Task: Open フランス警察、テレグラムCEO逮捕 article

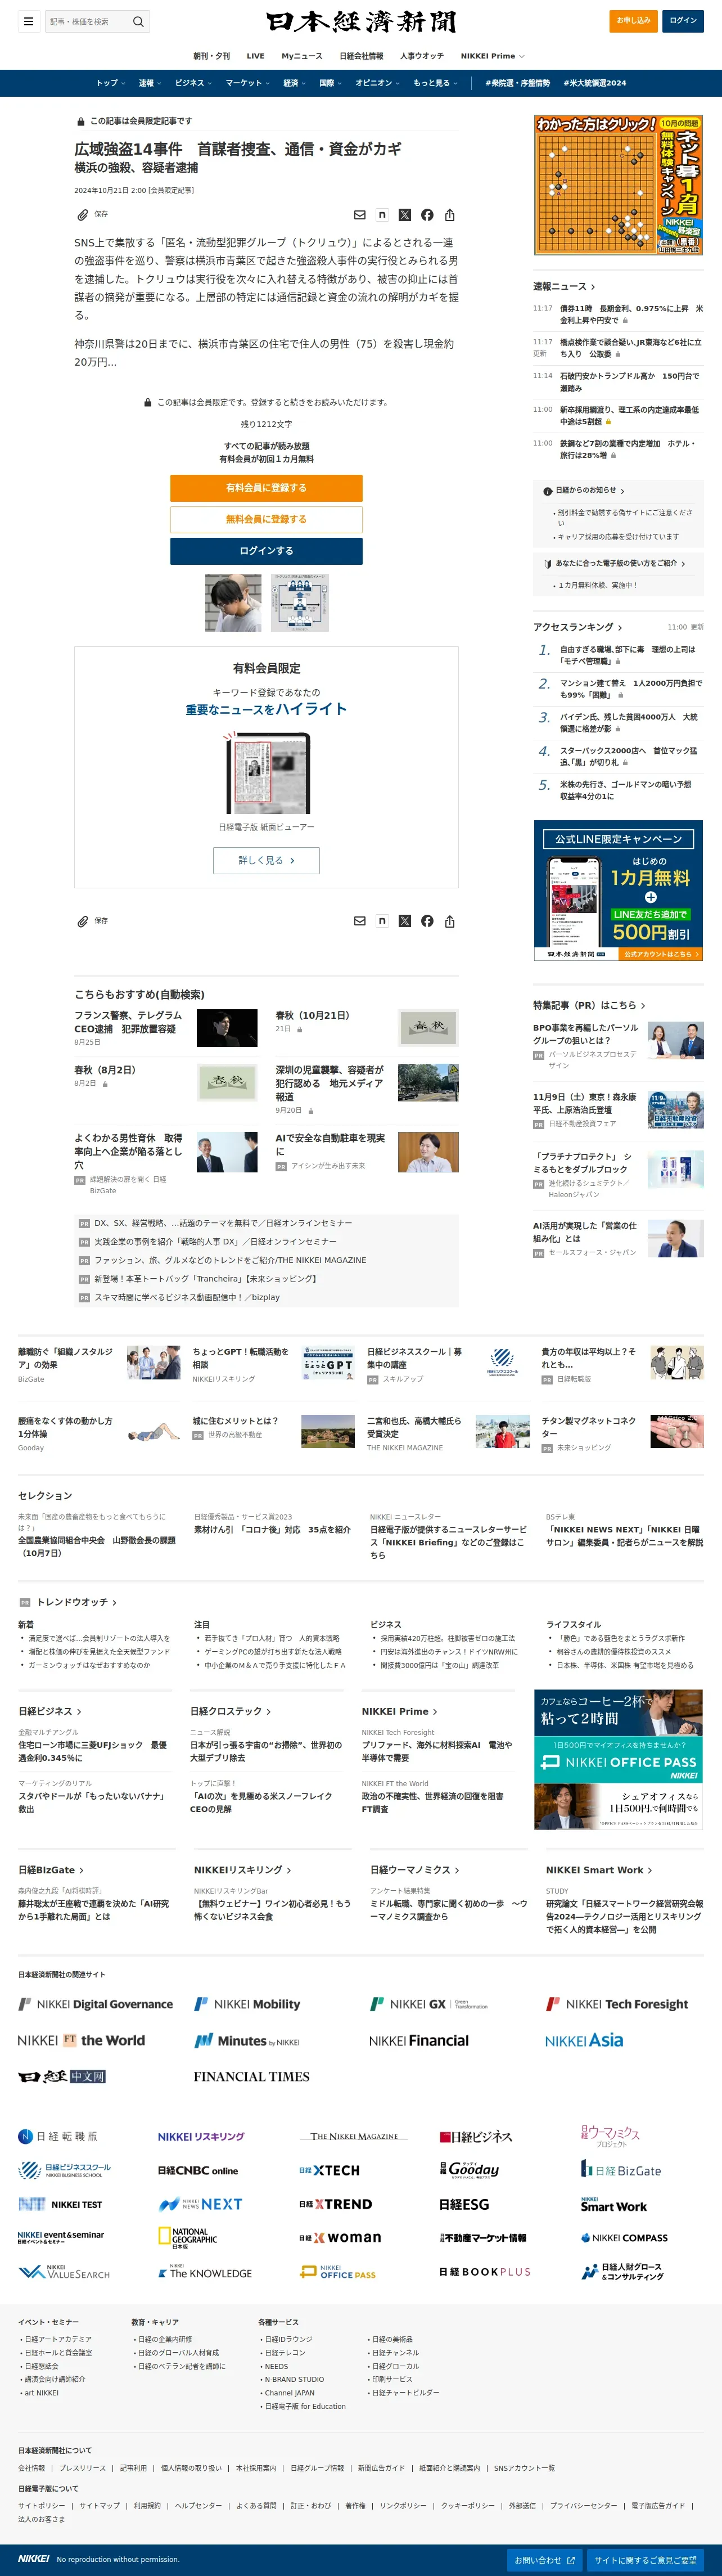Action: [x=128, y=1021]
